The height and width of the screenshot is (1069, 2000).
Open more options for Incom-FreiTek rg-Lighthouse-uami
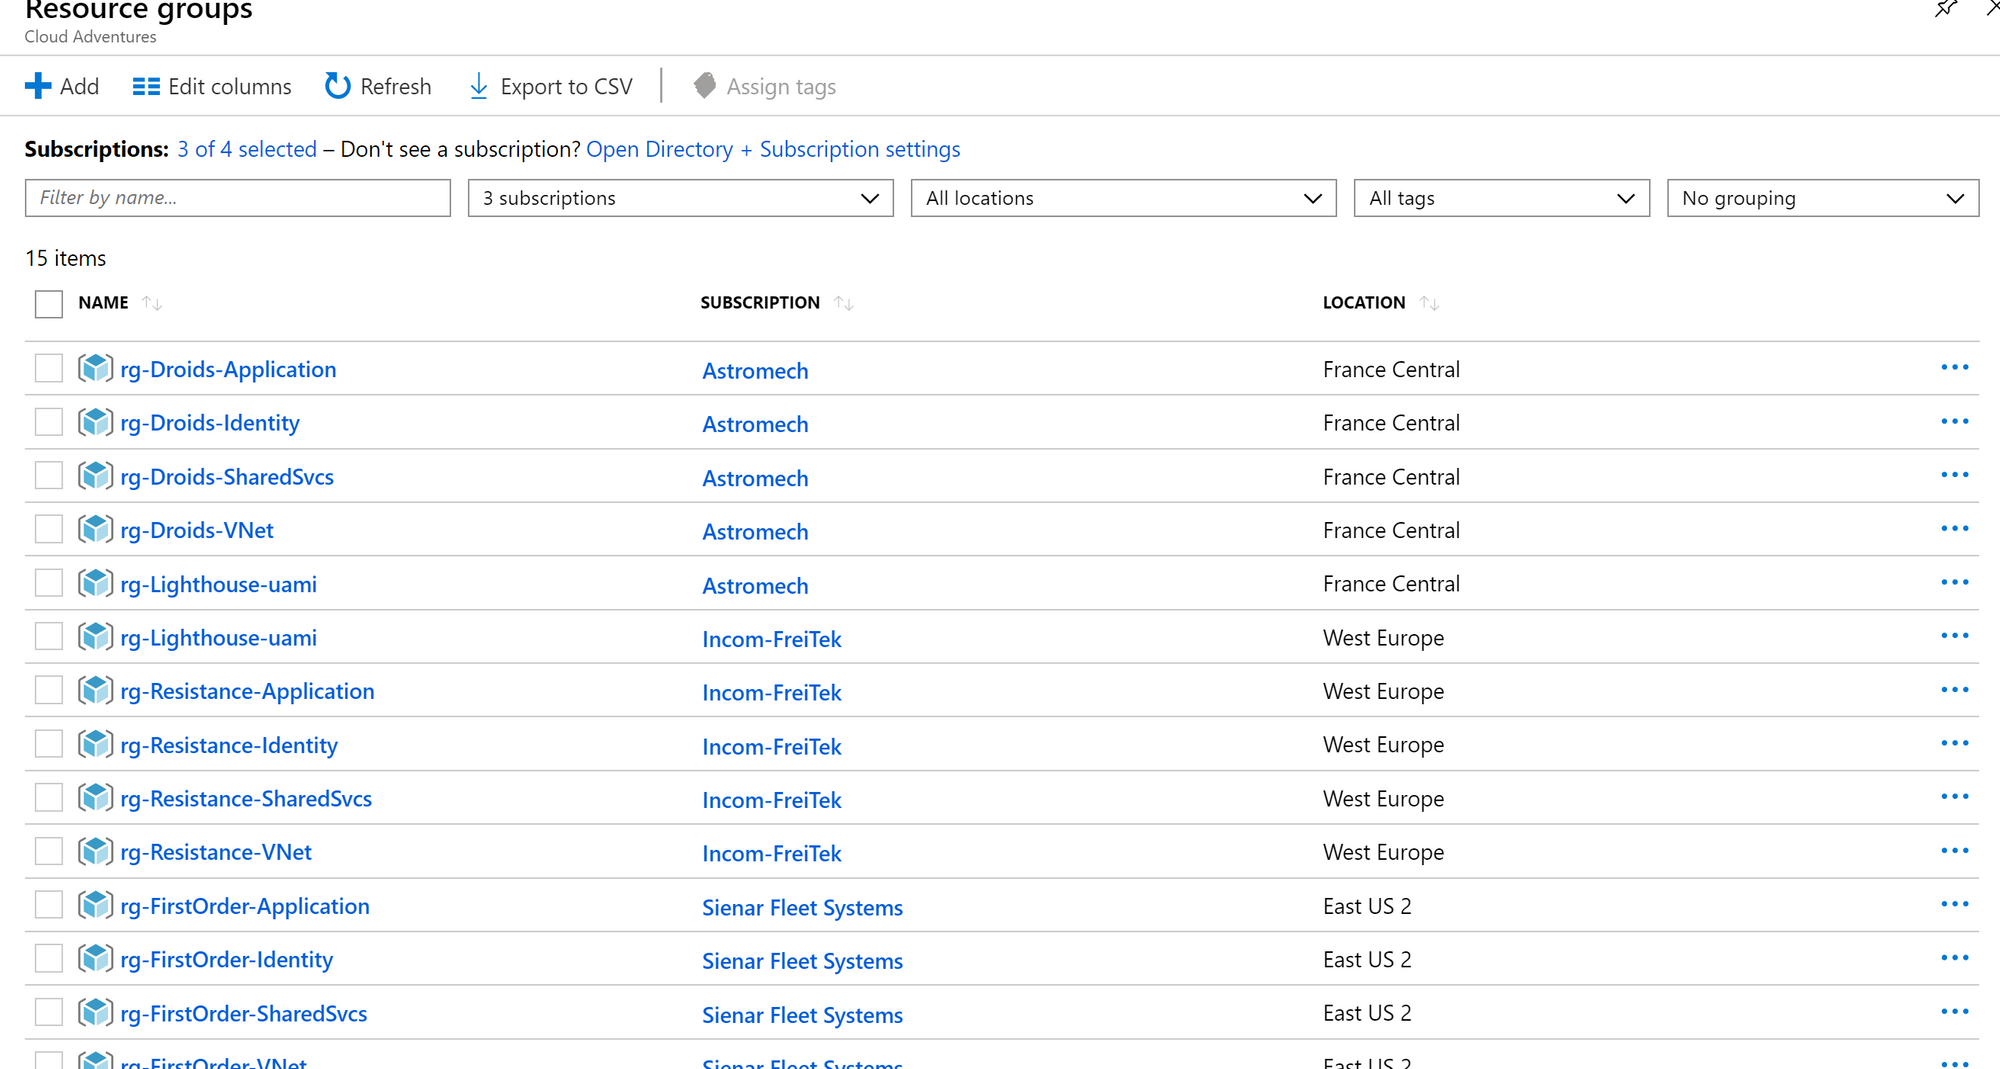point(1954,636)
